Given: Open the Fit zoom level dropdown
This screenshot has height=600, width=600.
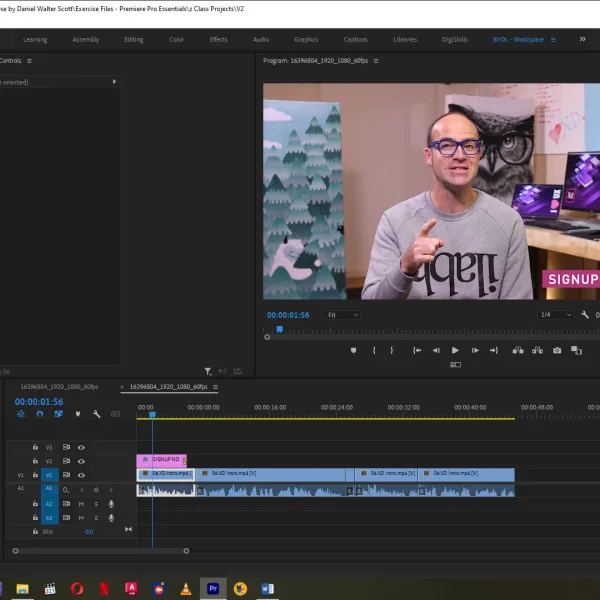Looking at the screenshot, I should coord(342,315).
